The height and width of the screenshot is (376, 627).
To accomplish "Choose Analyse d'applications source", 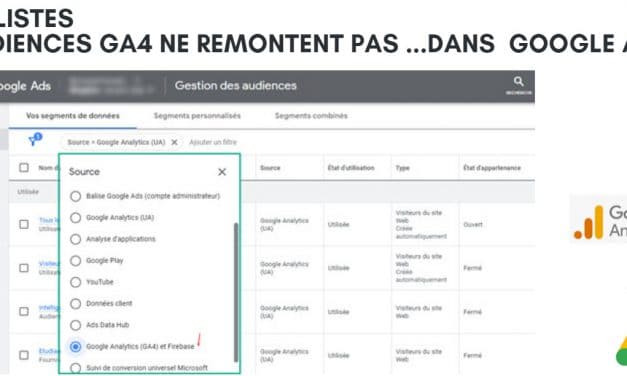I will pyautogui.click(x=76, y=239).
